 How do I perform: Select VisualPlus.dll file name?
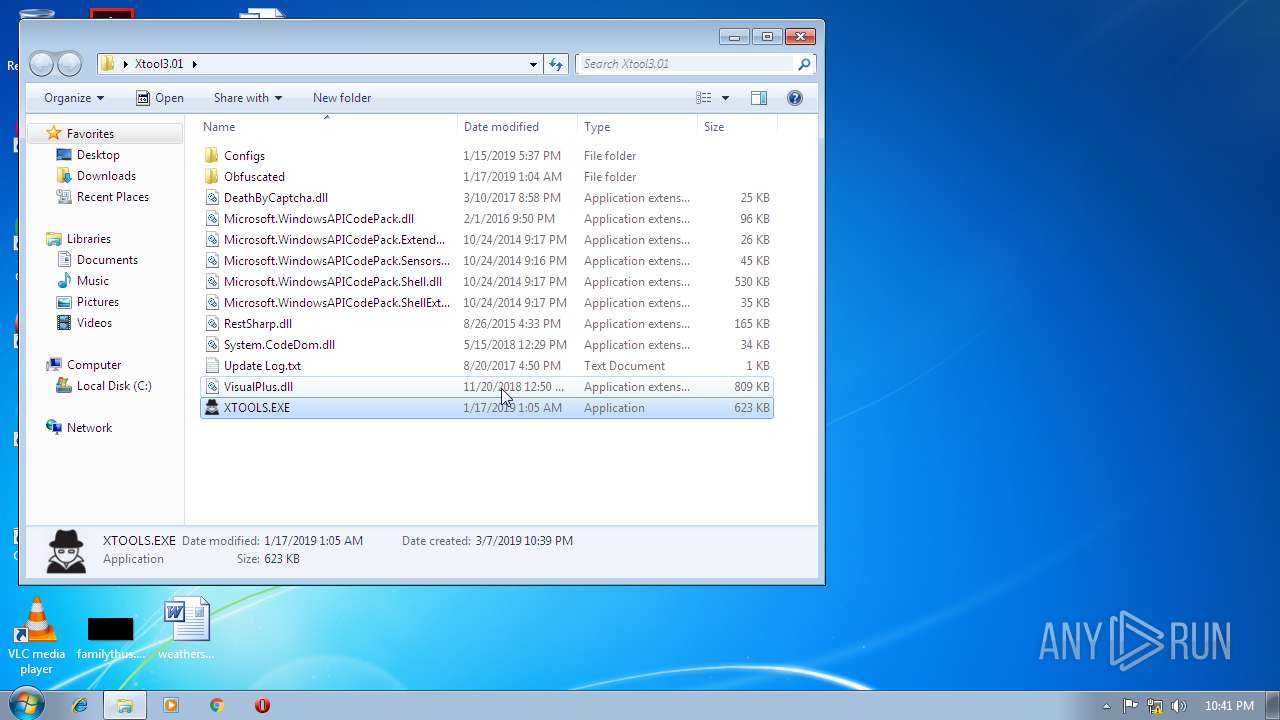(258, 387)
